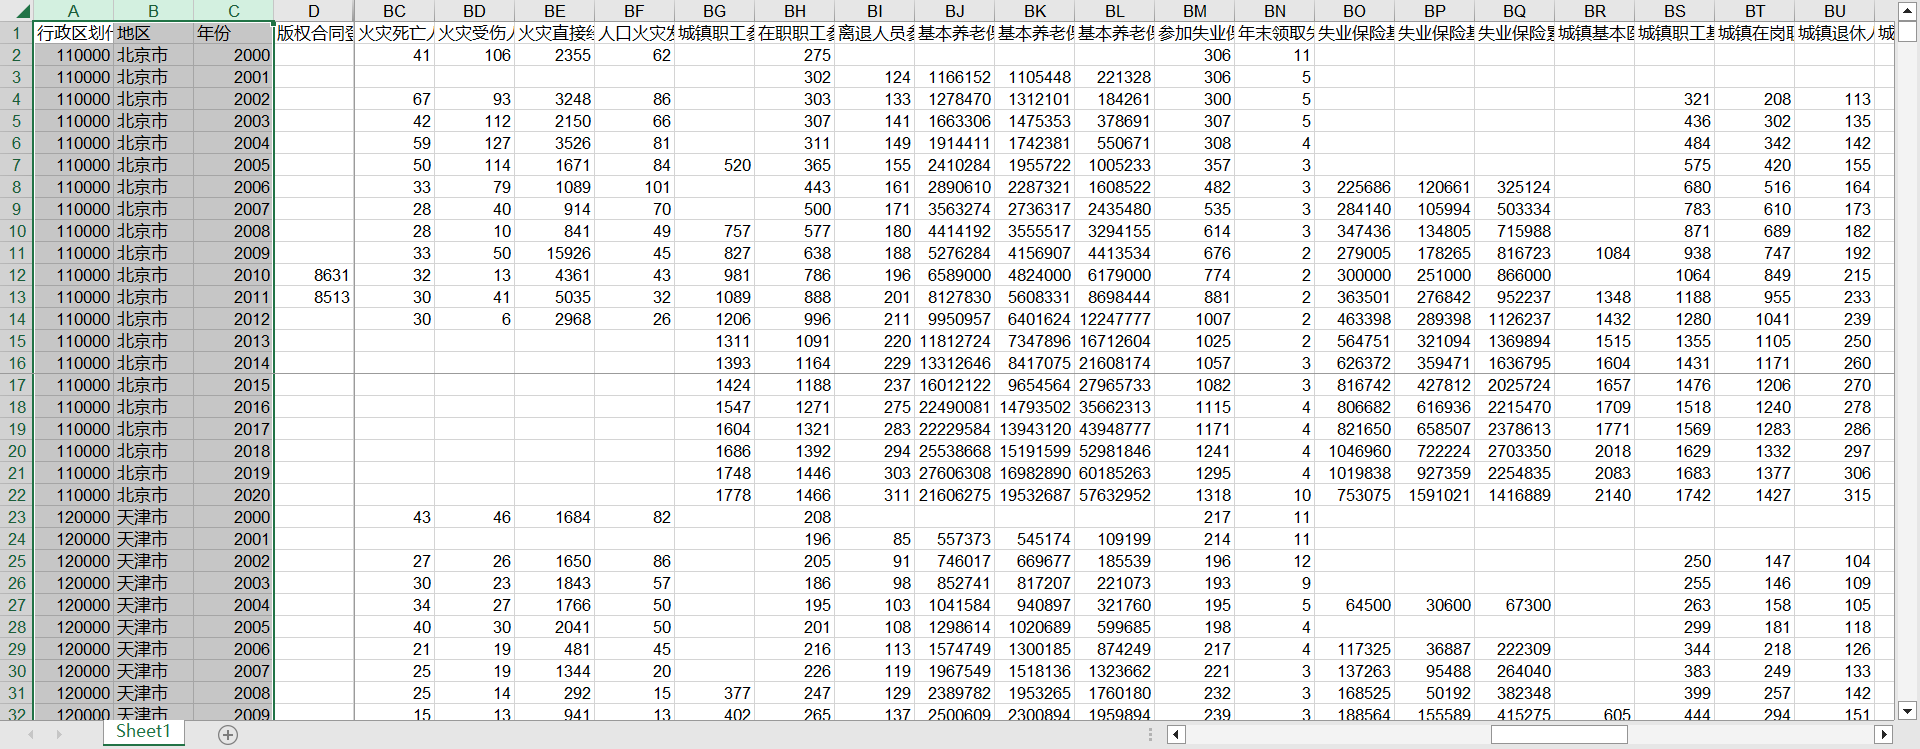The width and height of the screenshot is (1920, 749).
Task: Click the horizontal scrollbar left arrow
Action: (x=1176, y=735)
